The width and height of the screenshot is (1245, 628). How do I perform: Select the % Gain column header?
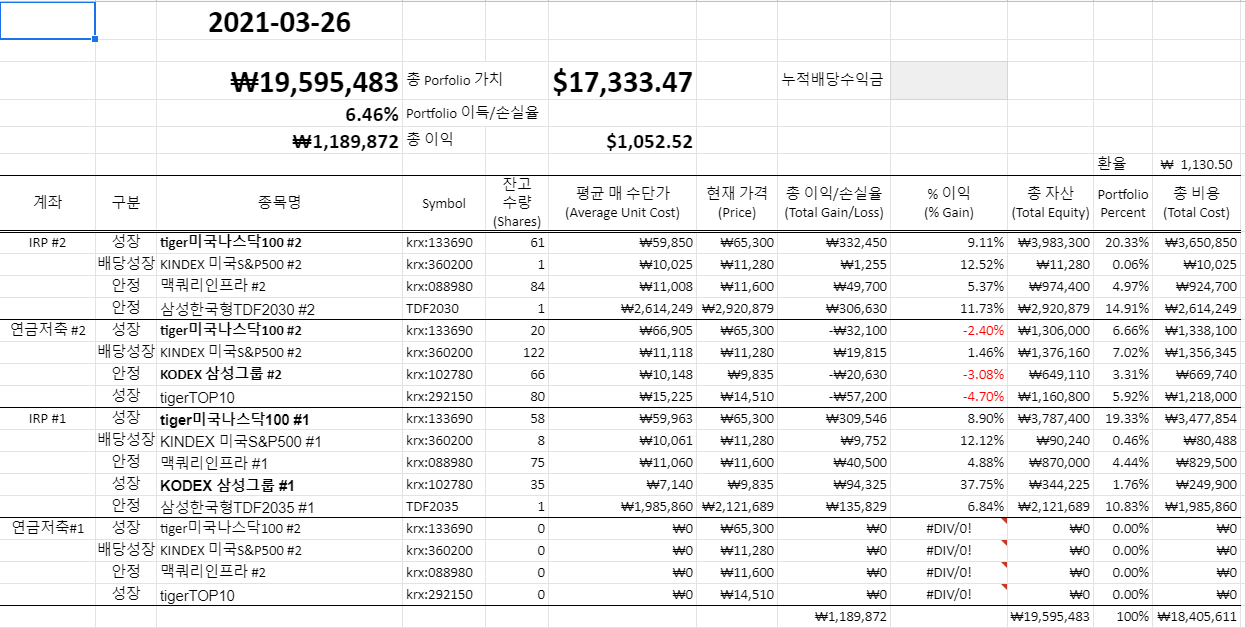pos(948,203)
